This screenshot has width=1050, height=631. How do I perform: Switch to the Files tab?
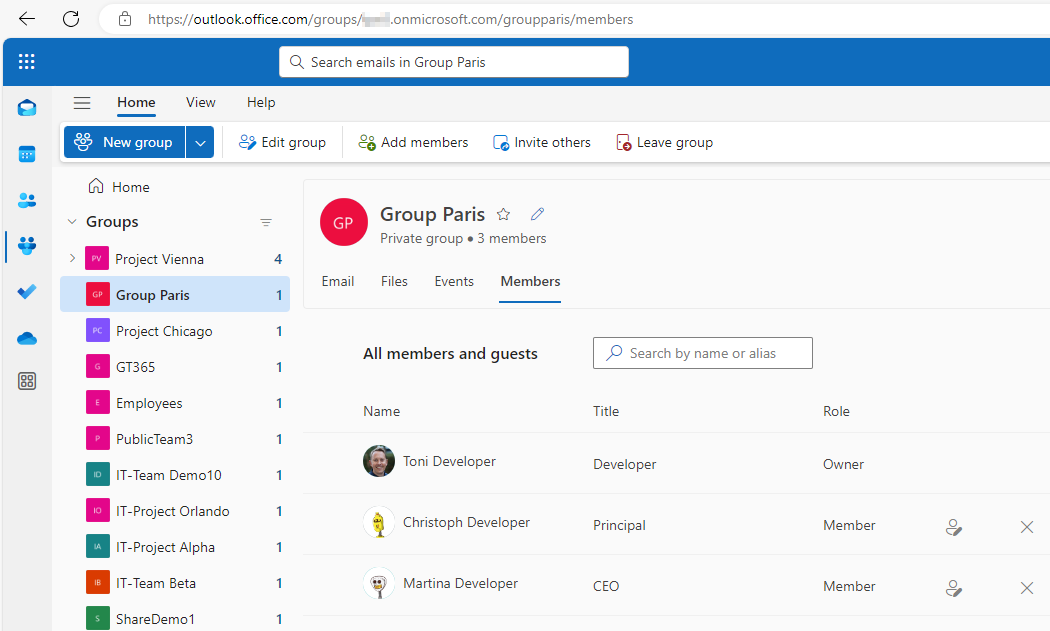tap(394, 281)
